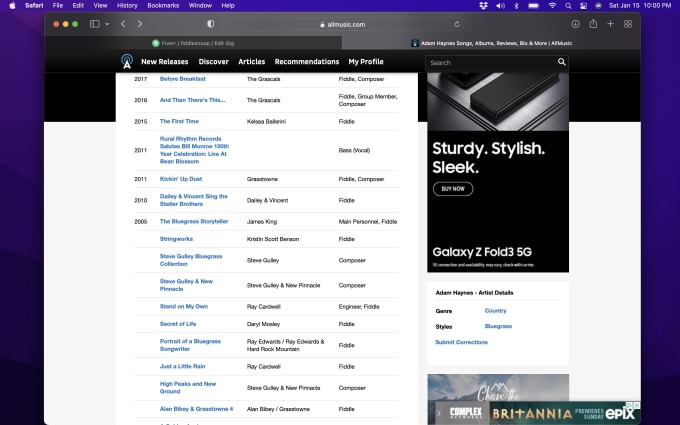The height and width of the screenshot is (425, 680).
Task: Open a new tab with the plus icon
Action: 610,24
